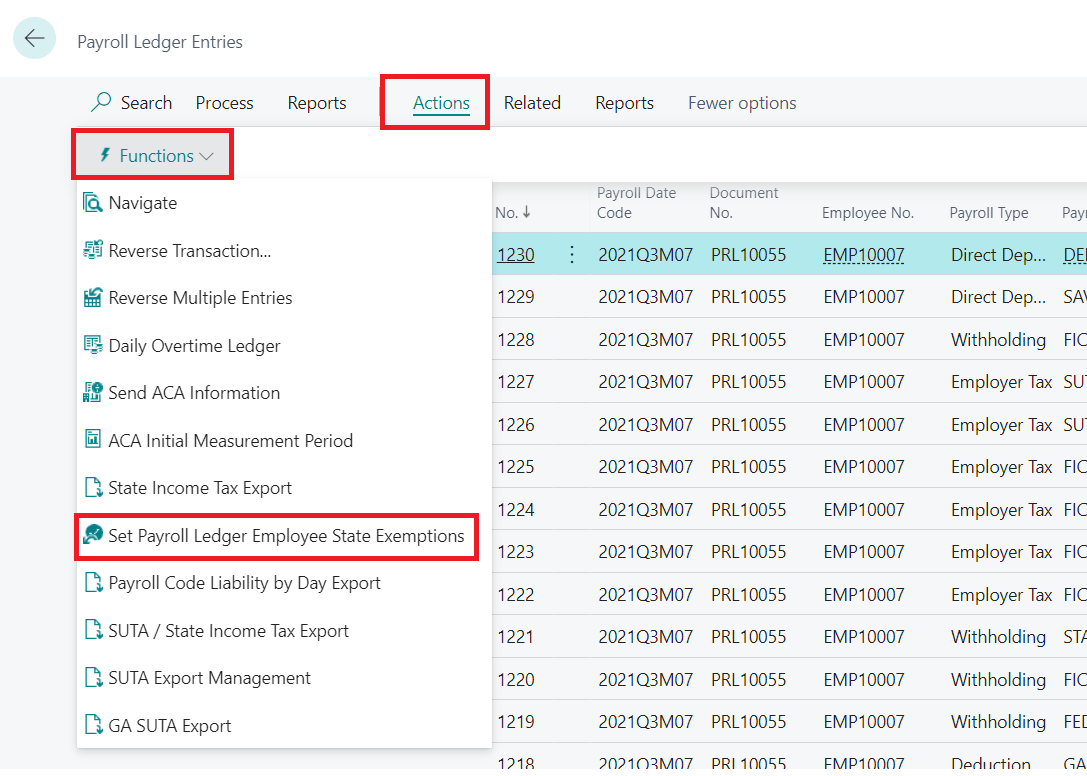This screenshot has height=776, width=1087.
Task: Open entry number 1230 link
Action: (x=516, y=255)
